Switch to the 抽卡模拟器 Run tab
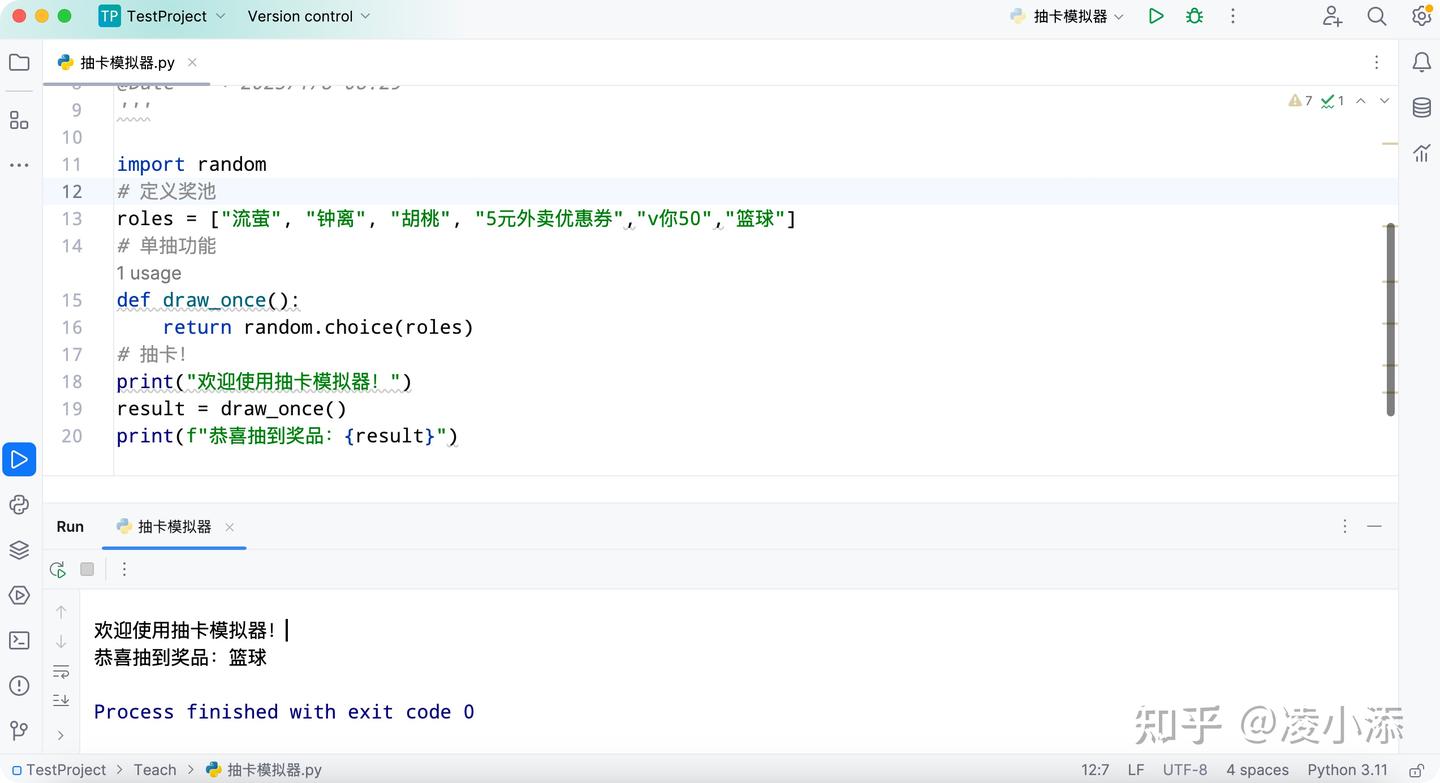The image size is (1440, 783). [174, 526]
